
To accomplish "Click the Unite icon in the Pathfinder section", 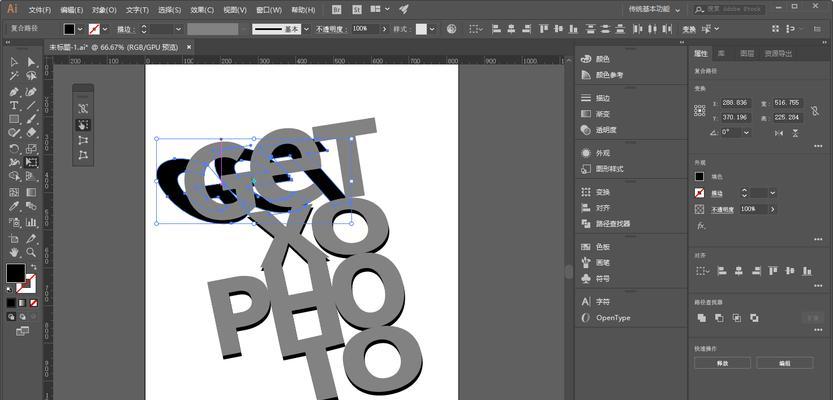I will pyautogui.click(x=702, y=318).
